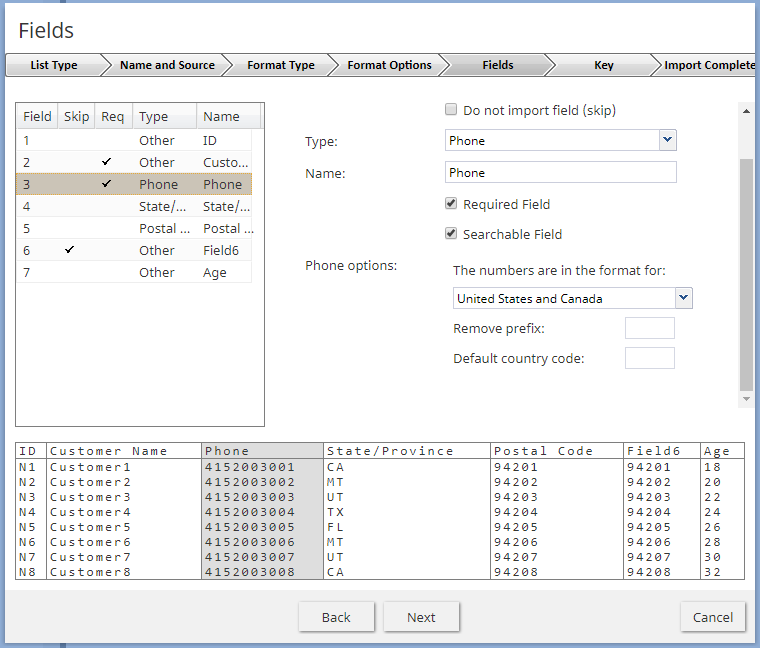Screen dimensions: 760x648
Task: Check 'Do not import field (skip)' box
Action: pyautogui.click(x=451, y=110)
